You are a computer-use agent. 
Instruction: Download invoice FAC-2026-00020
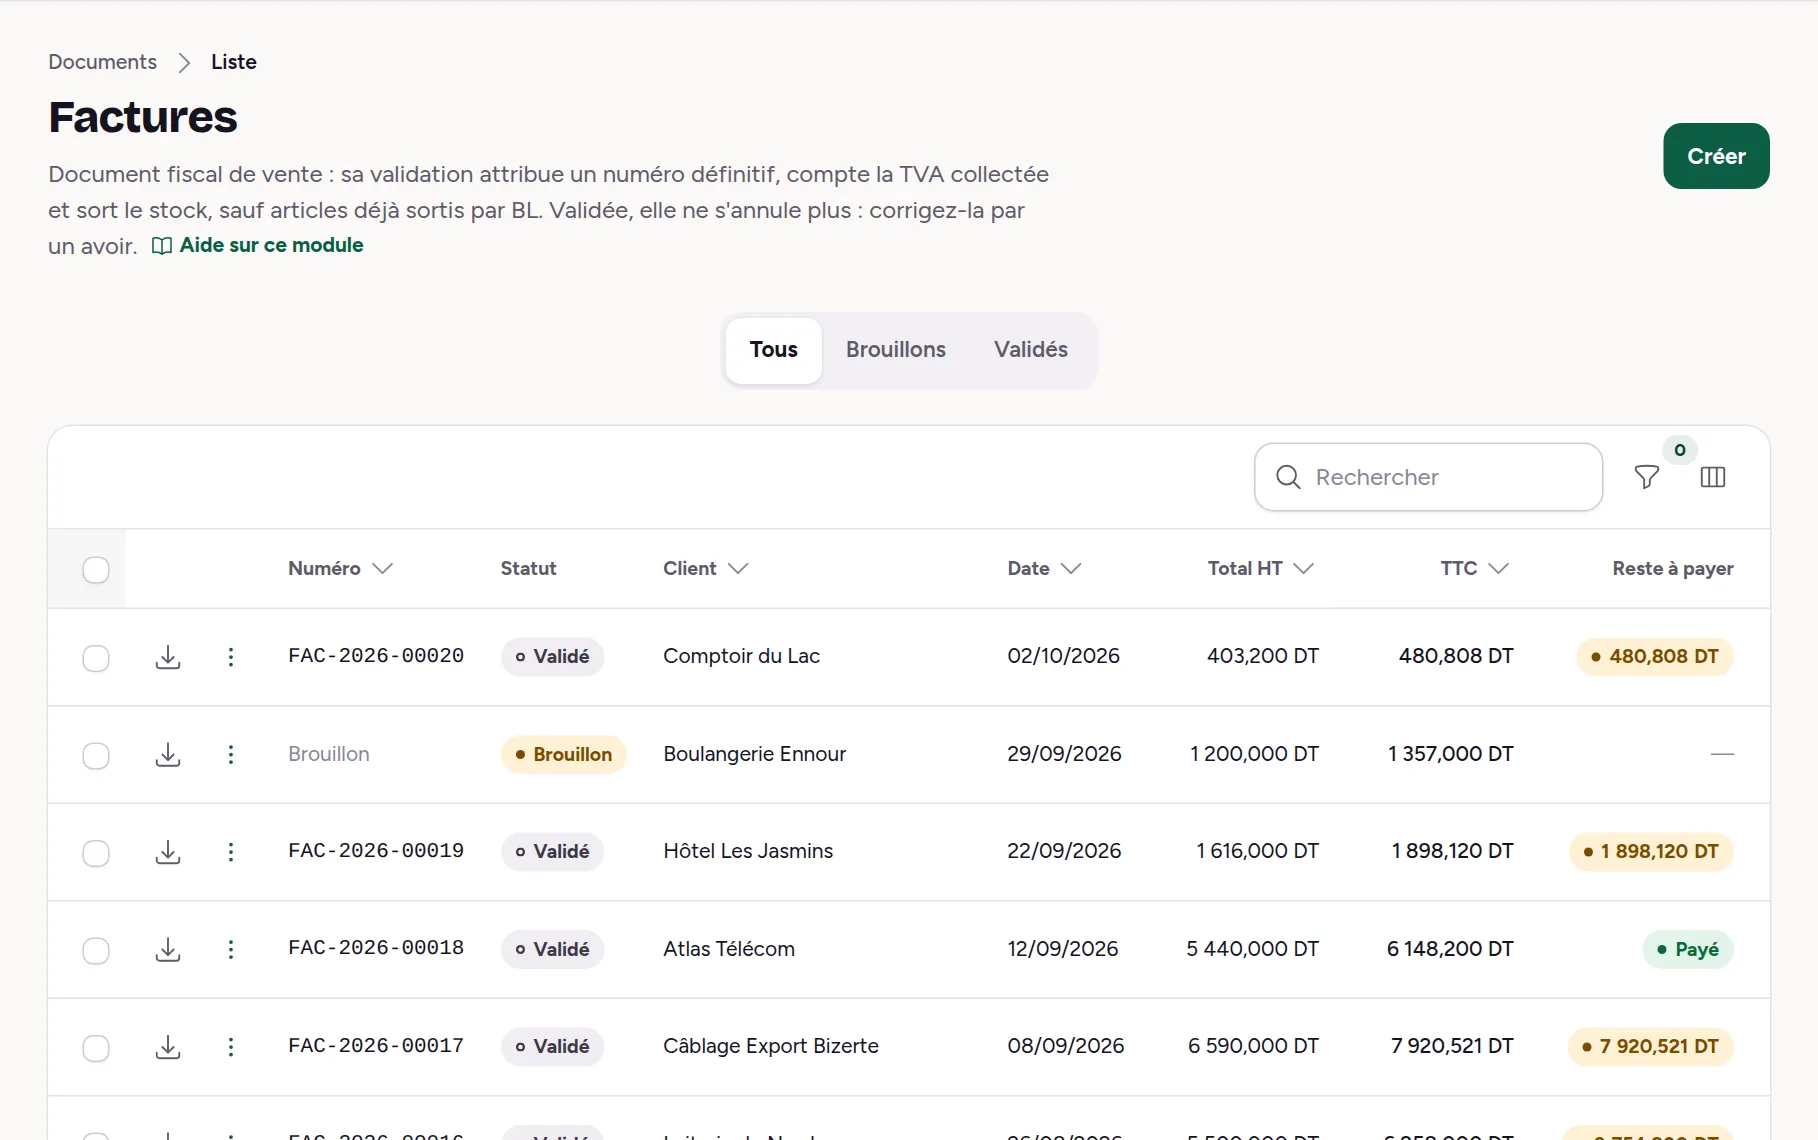point(168,657)
